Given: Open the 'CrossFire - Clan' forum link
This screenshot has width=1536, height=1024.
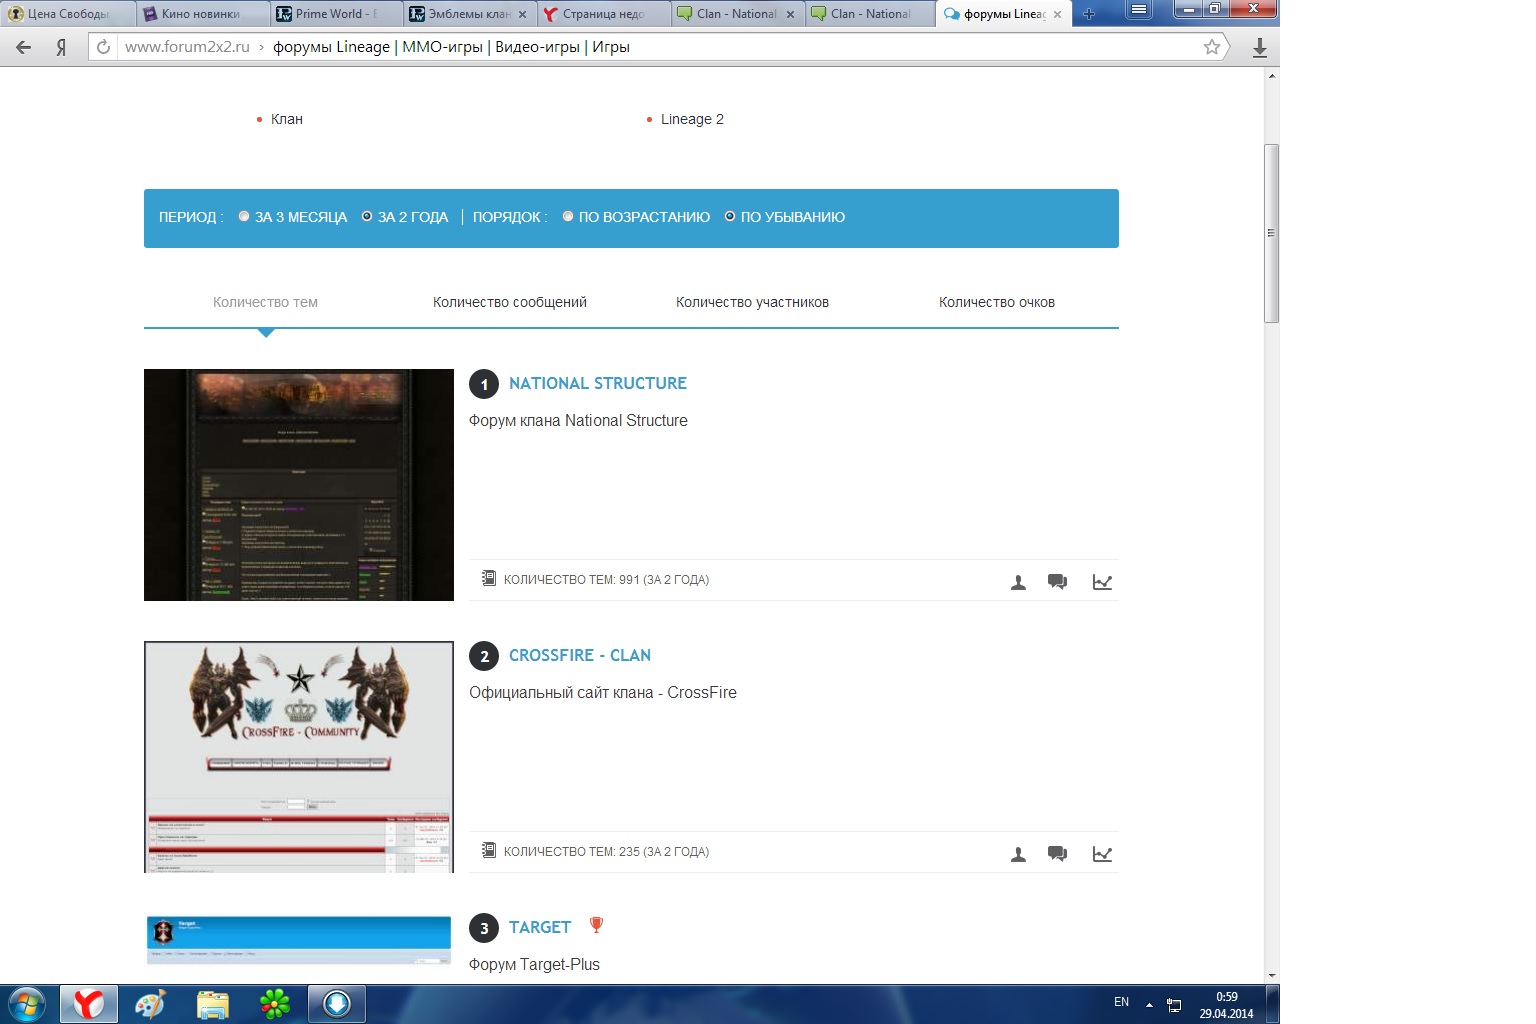Looking at the screenshot, I should (580, 655).
